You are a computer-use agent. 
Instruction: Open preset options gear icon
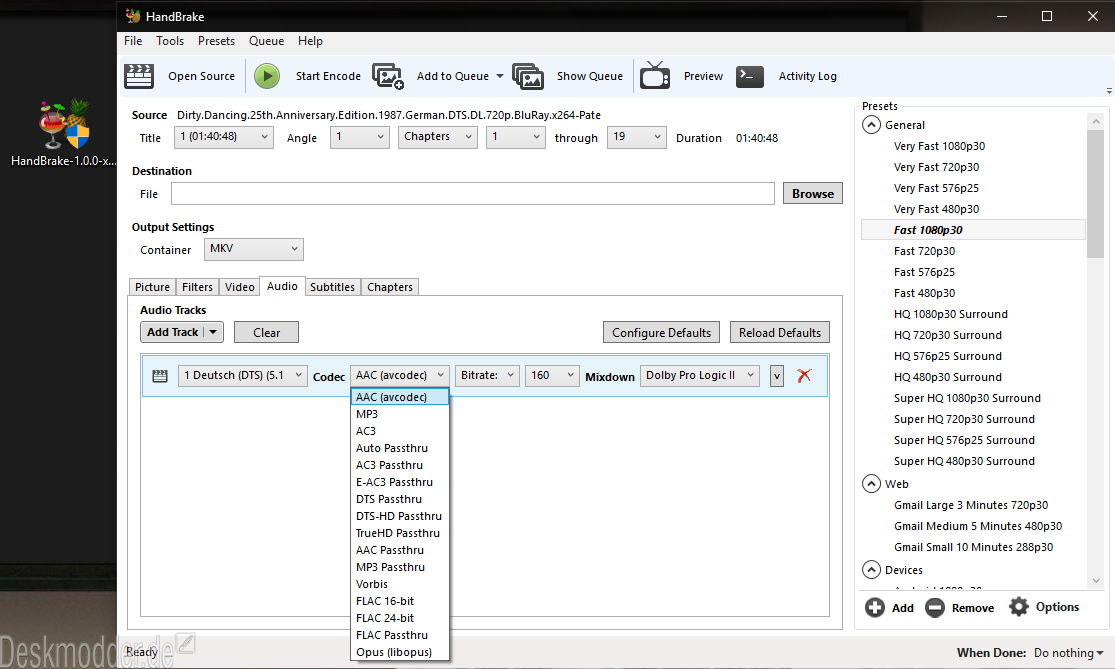(1019, 606)
